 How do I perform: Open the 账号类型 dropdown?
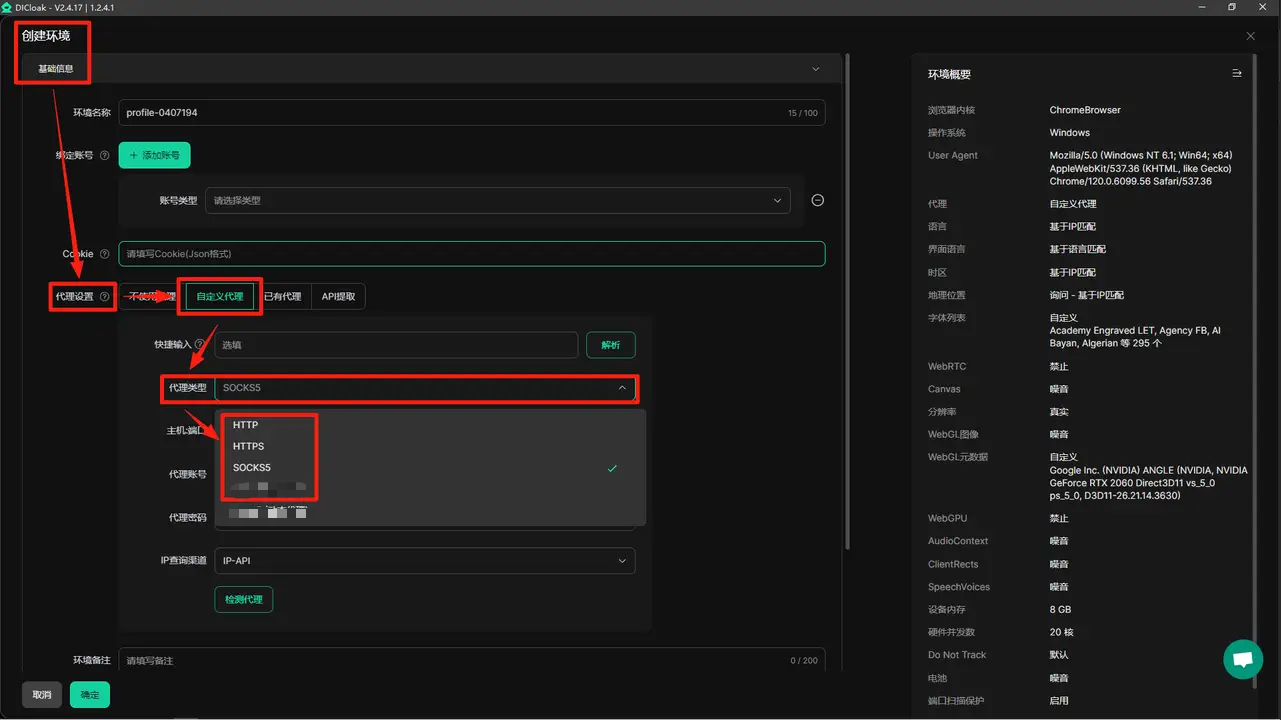(x=497, y=200)
